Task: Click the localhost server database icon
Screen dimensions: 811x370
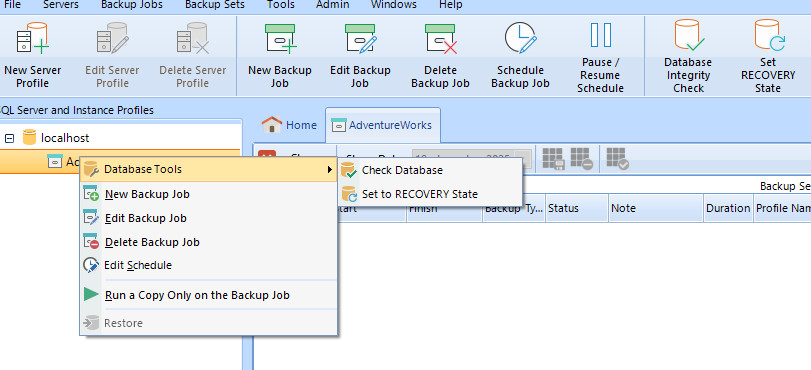Action: (x=29, y=138)
